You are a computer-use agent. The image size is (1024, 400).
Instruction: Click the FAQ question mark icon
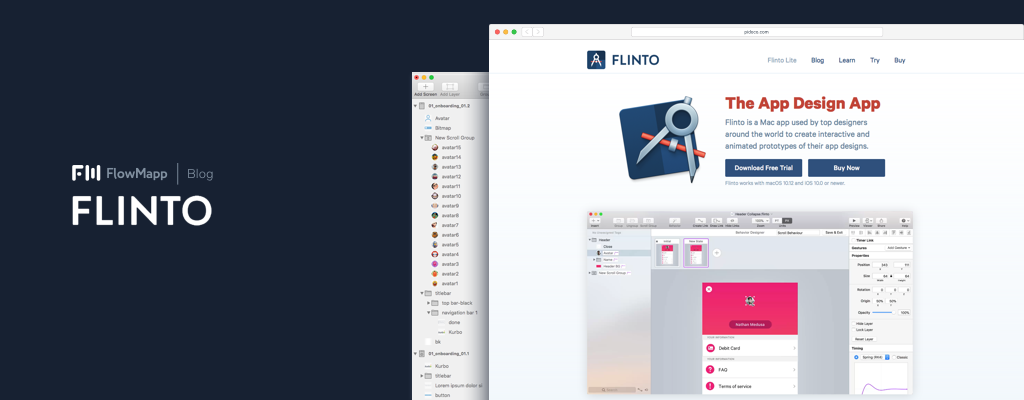click(x=710, y=369)
